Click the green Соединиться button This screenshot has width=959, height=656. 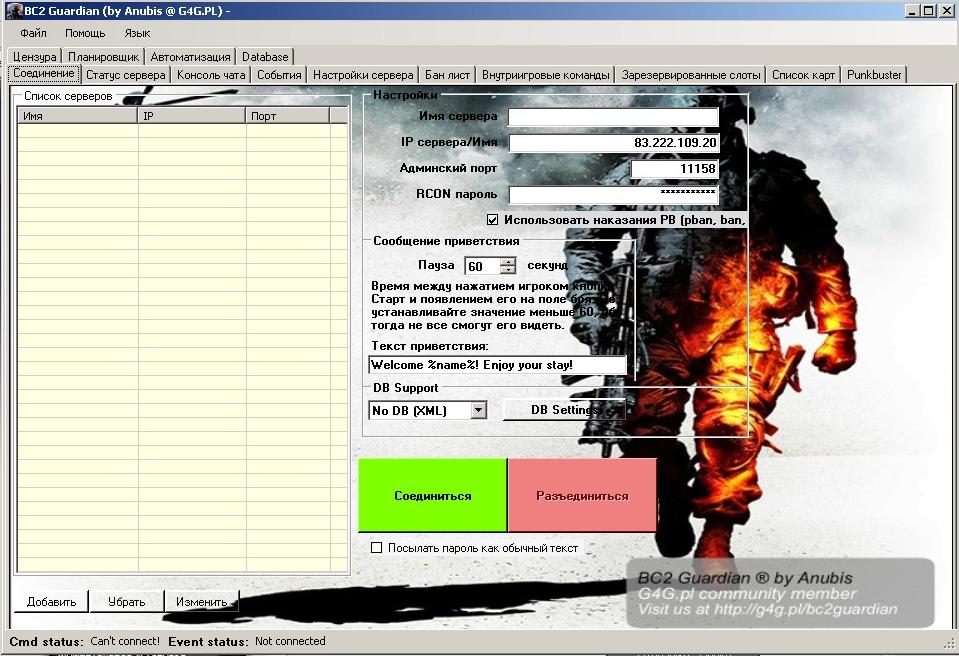432,496
